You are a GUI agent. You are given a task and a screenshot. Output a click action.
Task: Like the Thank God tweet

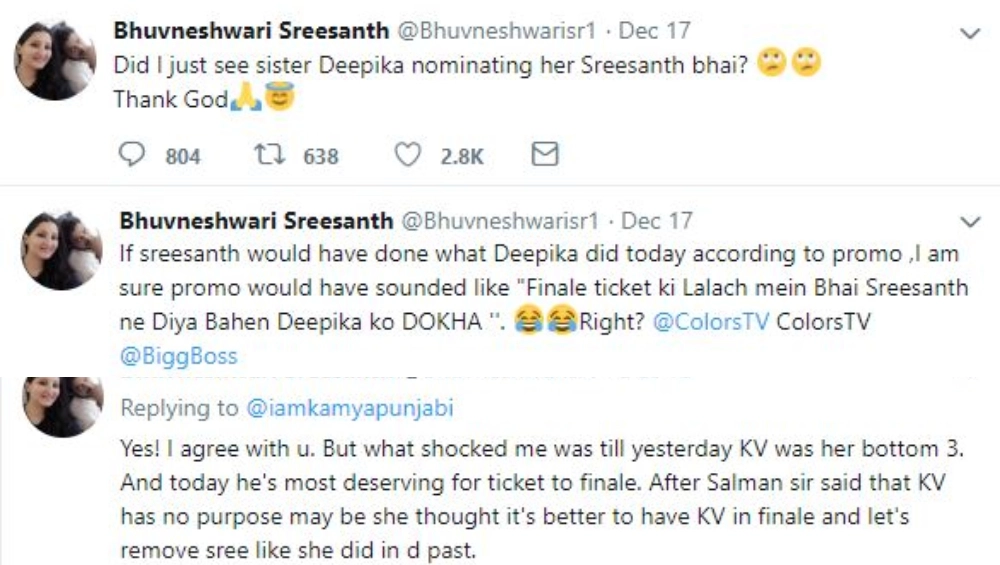coord(407,155)
